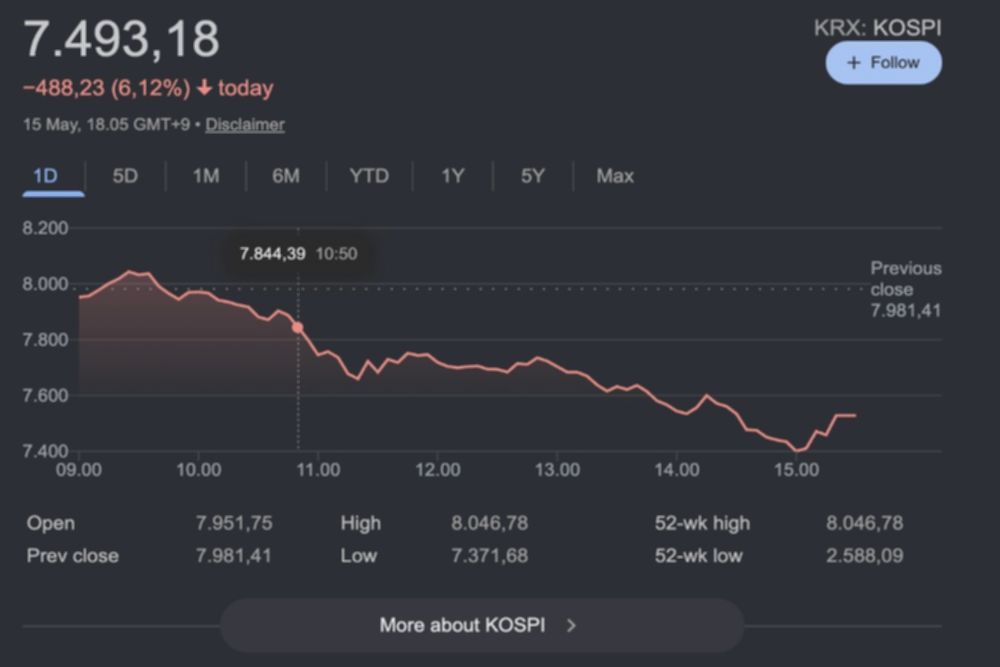Select the 1D chart range tab
This screenshot has width=1000, height=667.
pyautogui.click(x=45, y=176)
